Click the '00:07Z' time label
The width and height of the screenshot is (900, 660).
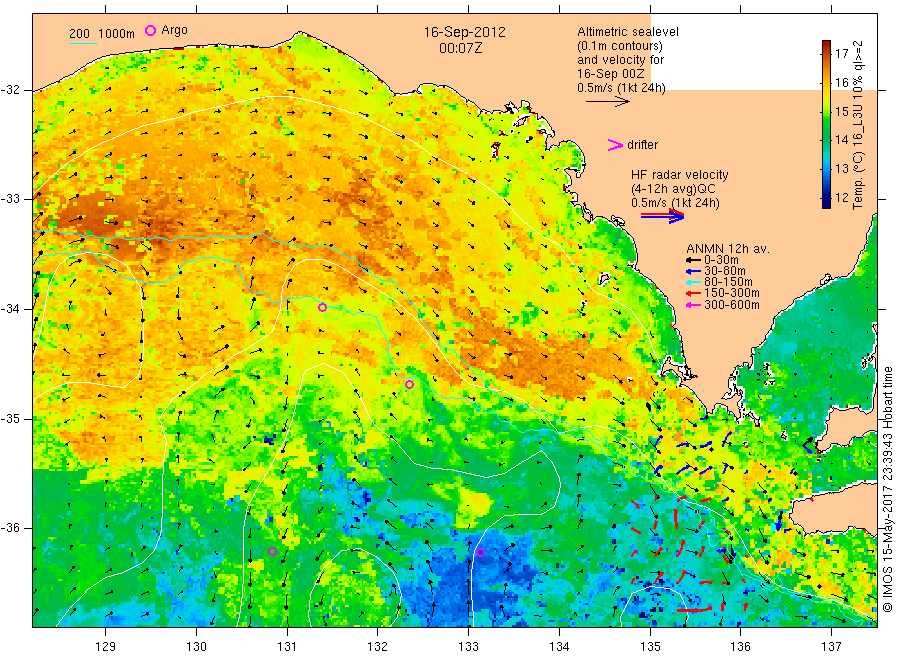pos(460,48)
